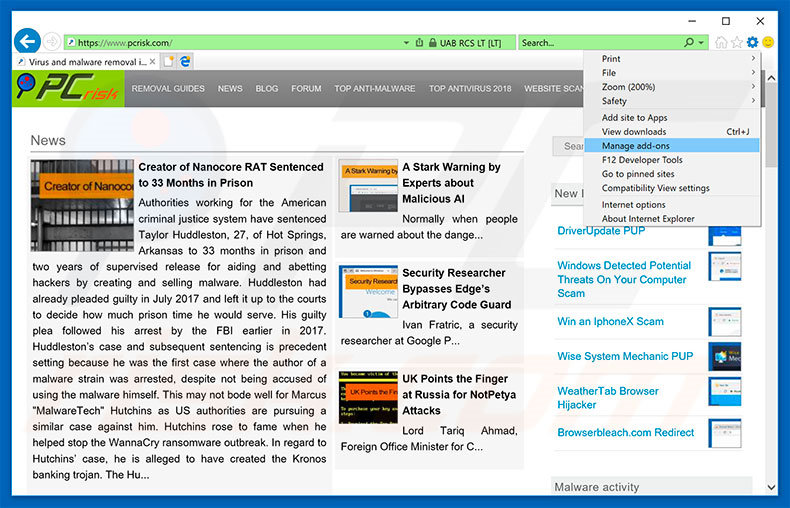
Task: Choose Internet options in Tools menu
Action: point(633,205)
